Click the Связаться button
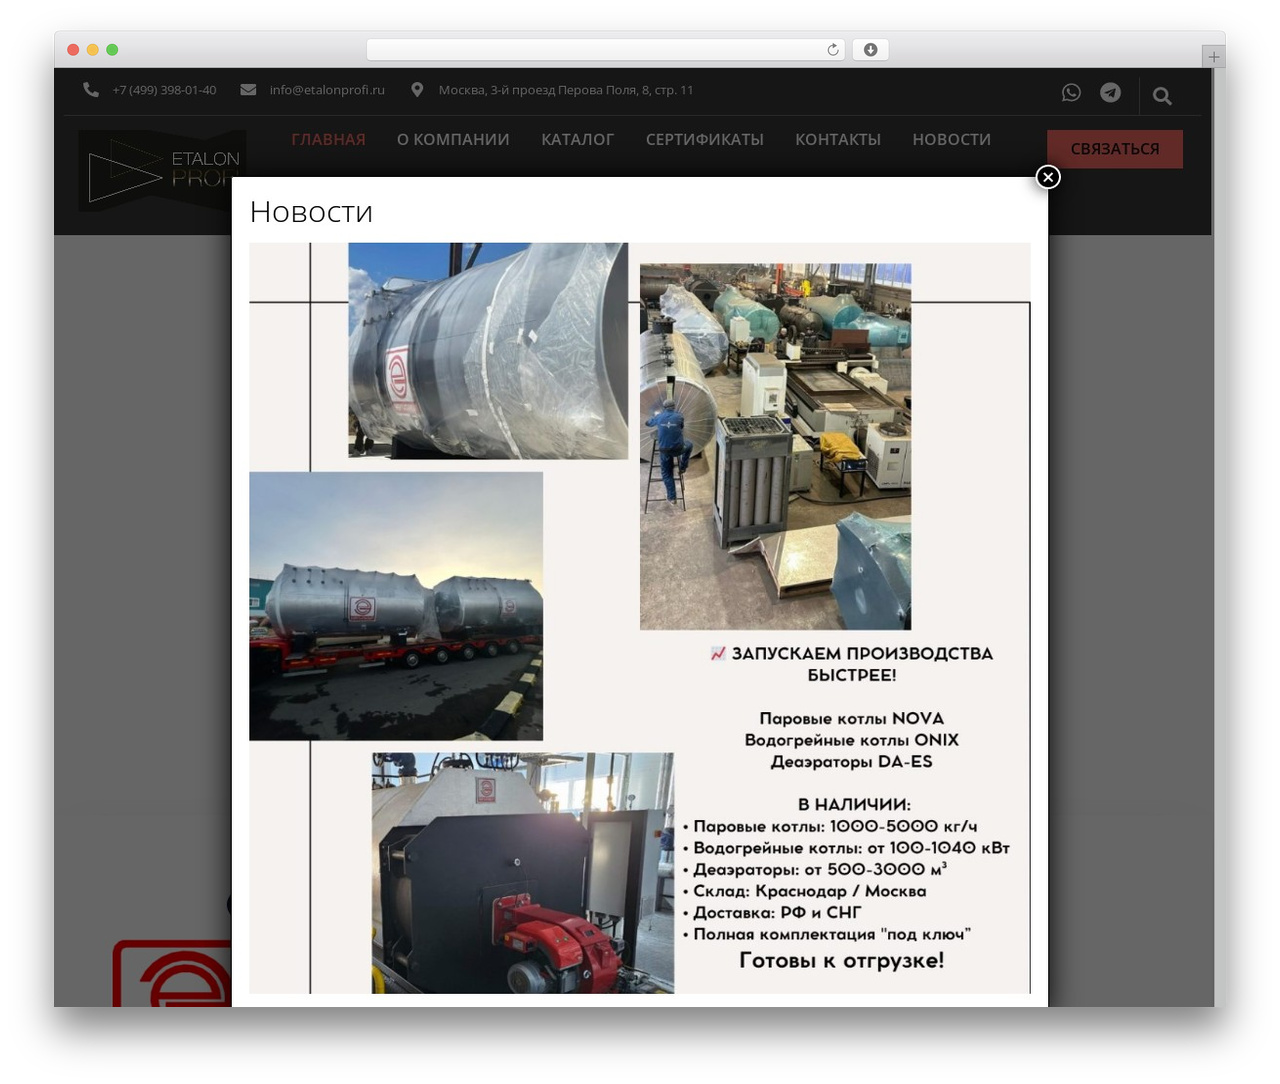 pyautogui.click(x=1115, y=149)
